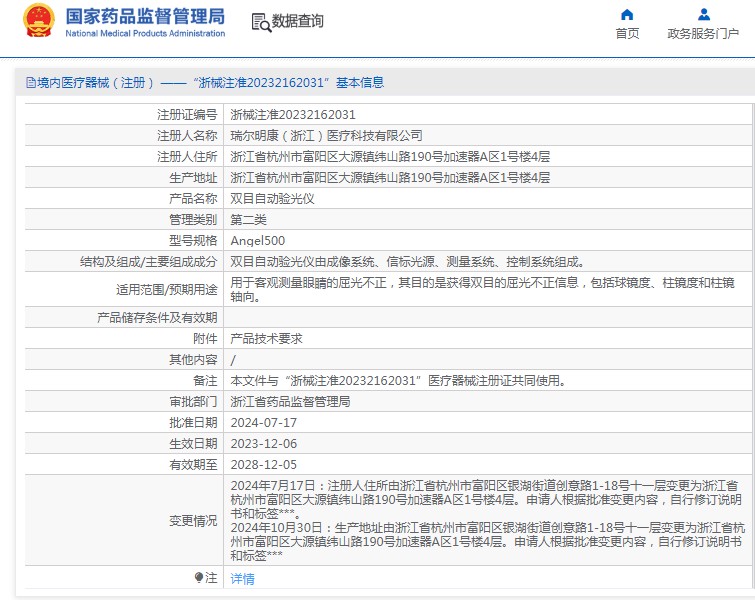
Task: Click the 批准日期 row label
Action: pos(193,423)
